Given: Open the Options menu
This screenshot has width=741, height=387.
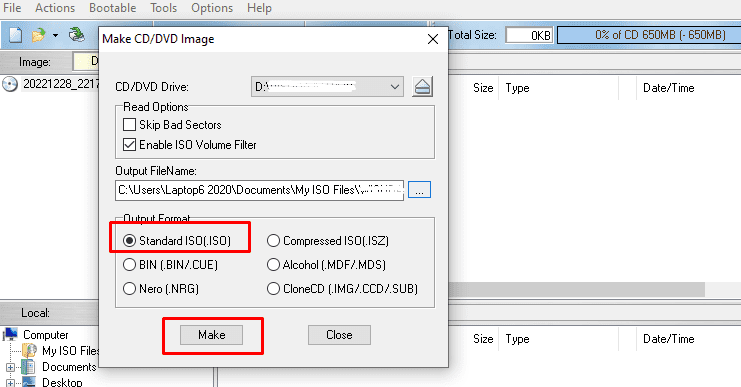Looking at the screenshot, I should coord(212,8).
